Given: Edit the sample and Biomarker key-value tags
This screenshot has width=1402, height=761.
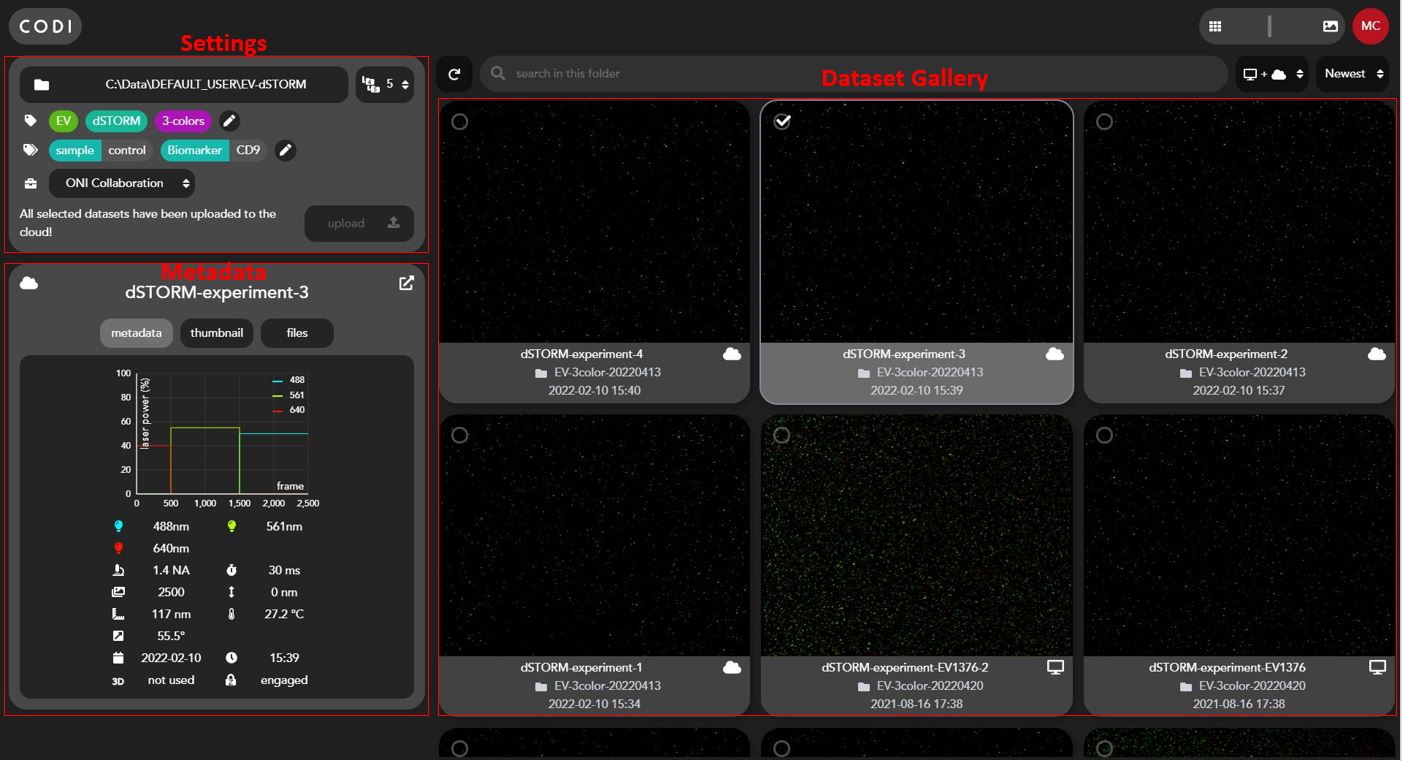Looking at the screenshot, I should pyautogui.click(x=285, y=150).
